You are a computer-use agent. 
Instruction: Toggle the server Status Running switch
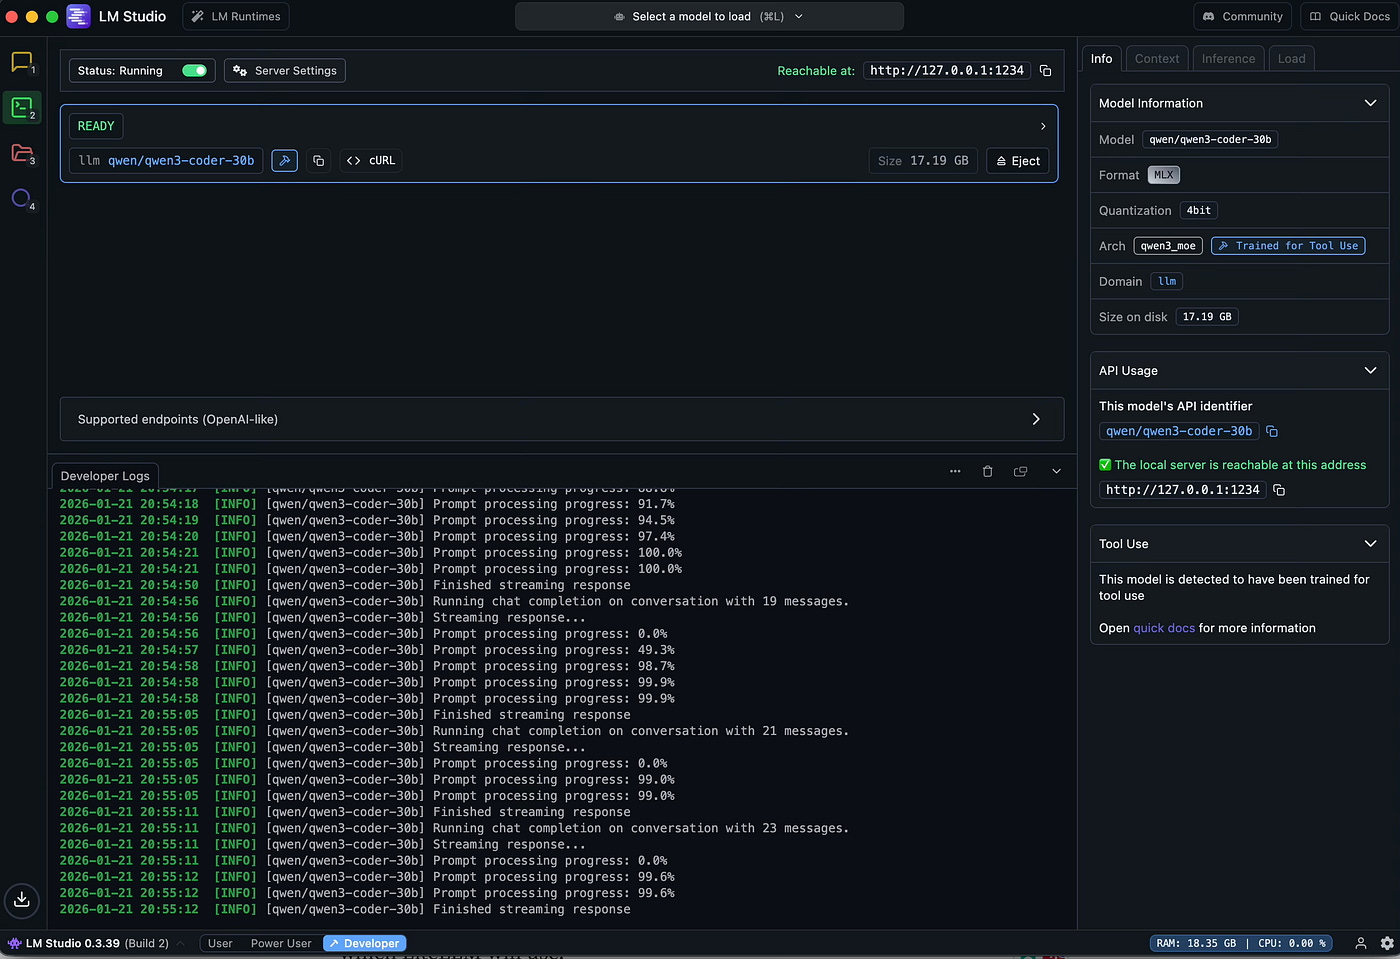coord(194,71)
